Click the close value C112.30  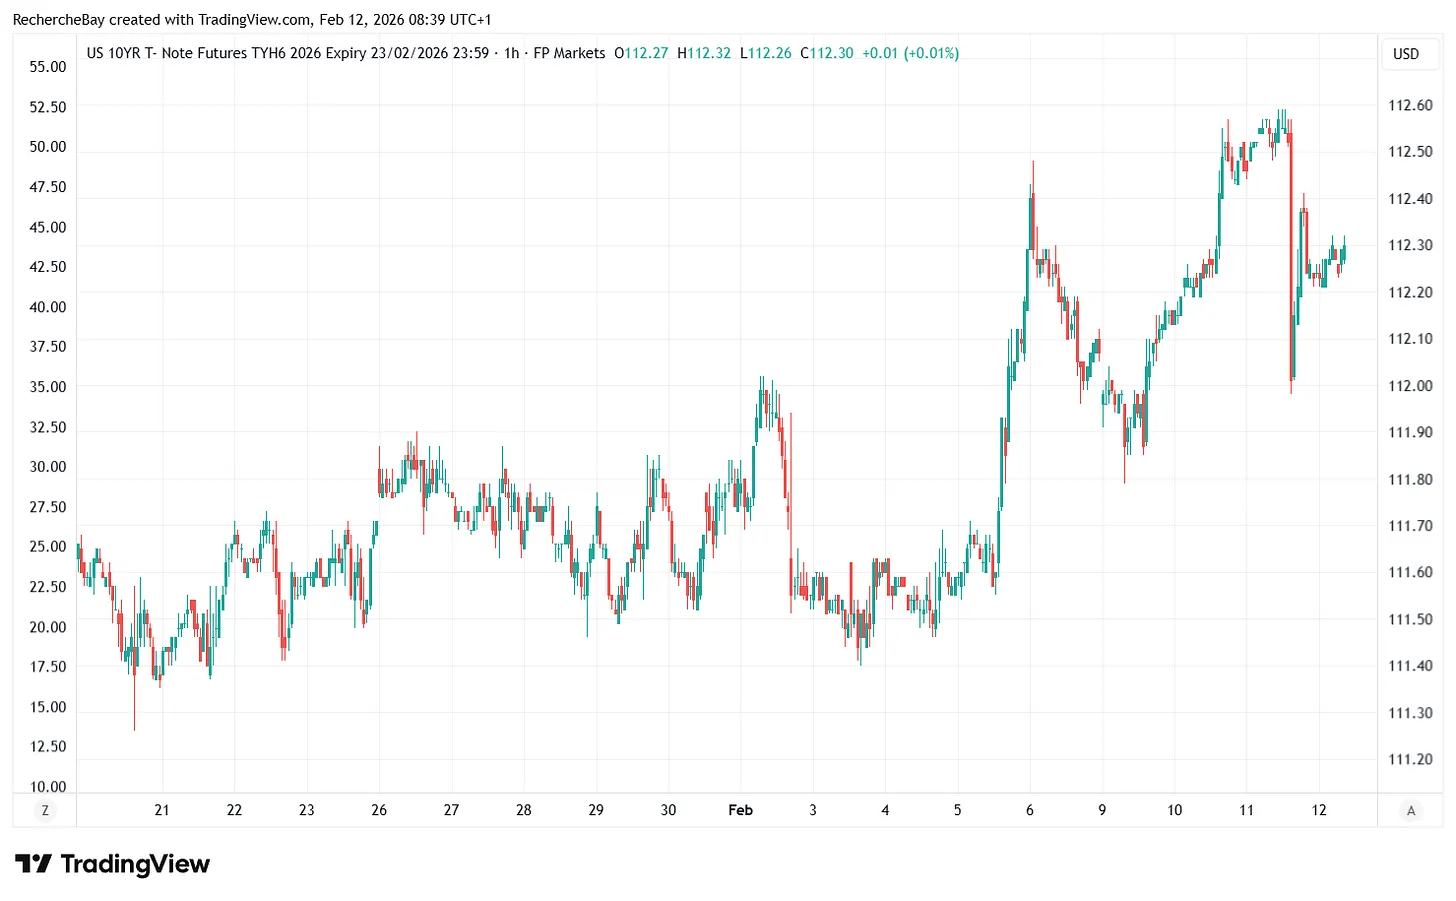click(x=827, y=53)
